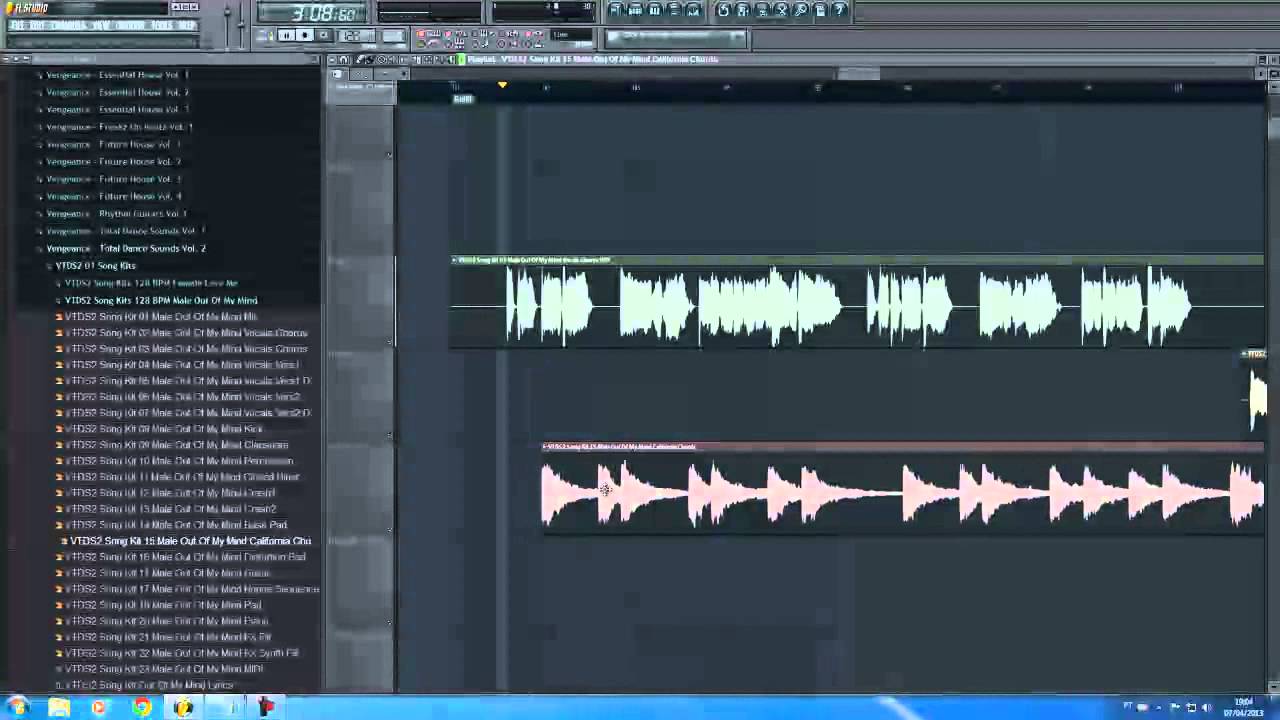1280x720 pixels.
Task: Toggle the record transport button
Action: tap(323, 36)
